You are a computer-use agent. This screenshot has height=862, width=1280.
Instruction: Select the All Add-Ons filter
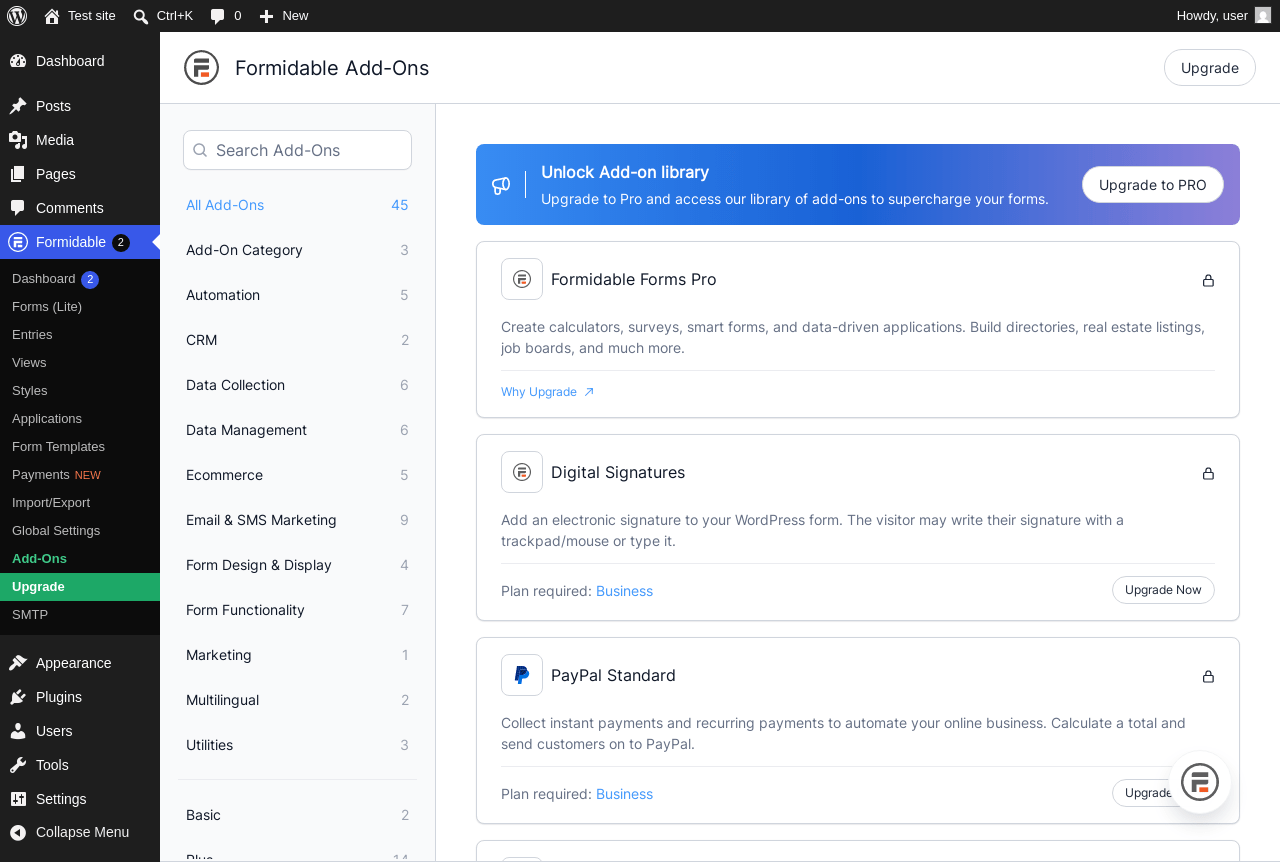297,205
